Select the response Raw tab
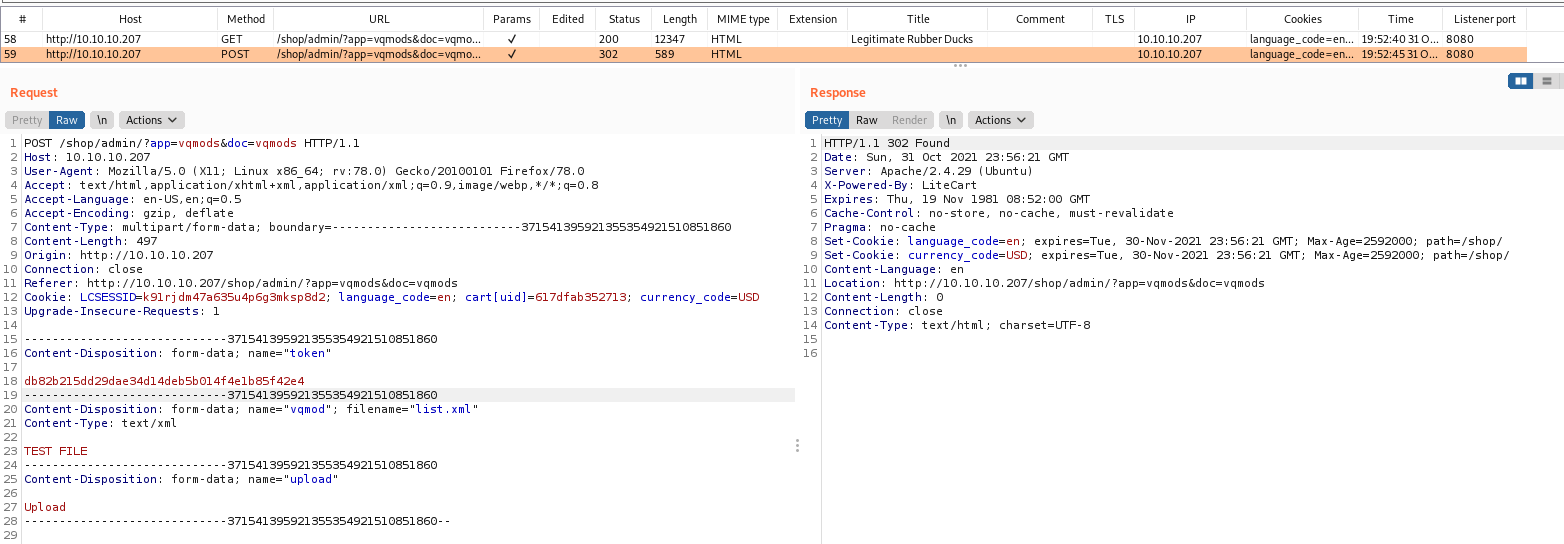 (x=867, y=120)
